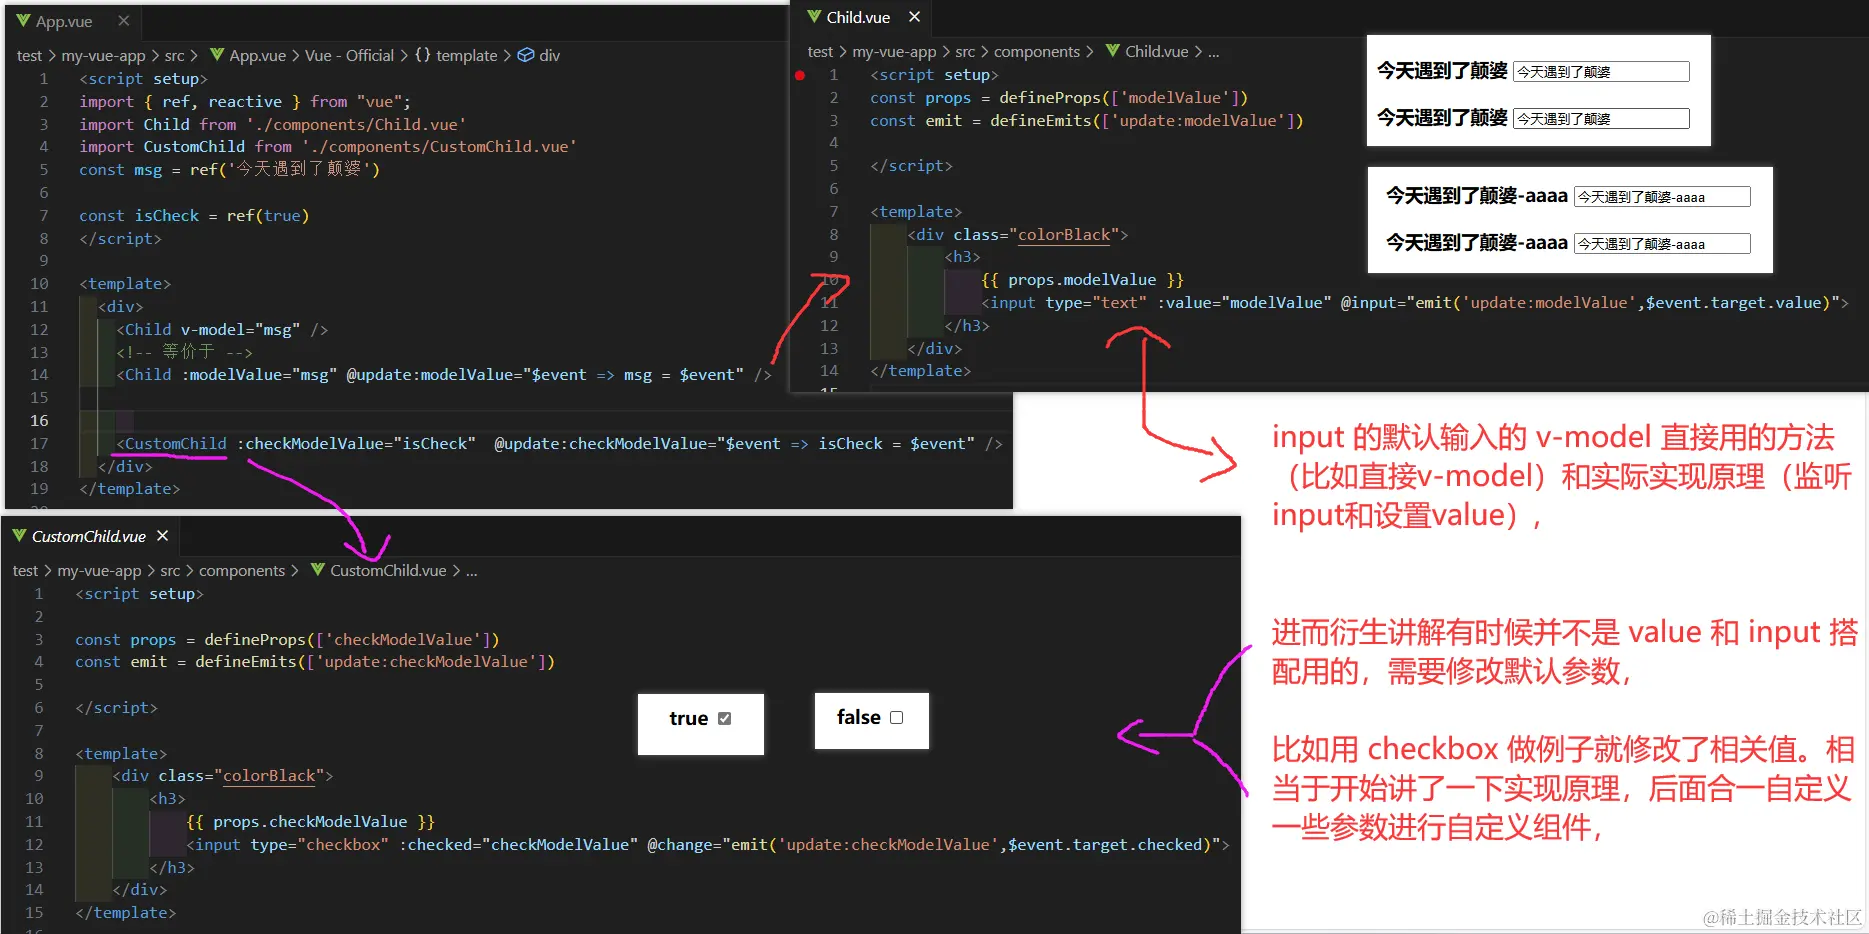The height and width of the screenshot is (934, 1869).
Task: Click 'const msg' declaration in App.vue
Action: [121, 169]
